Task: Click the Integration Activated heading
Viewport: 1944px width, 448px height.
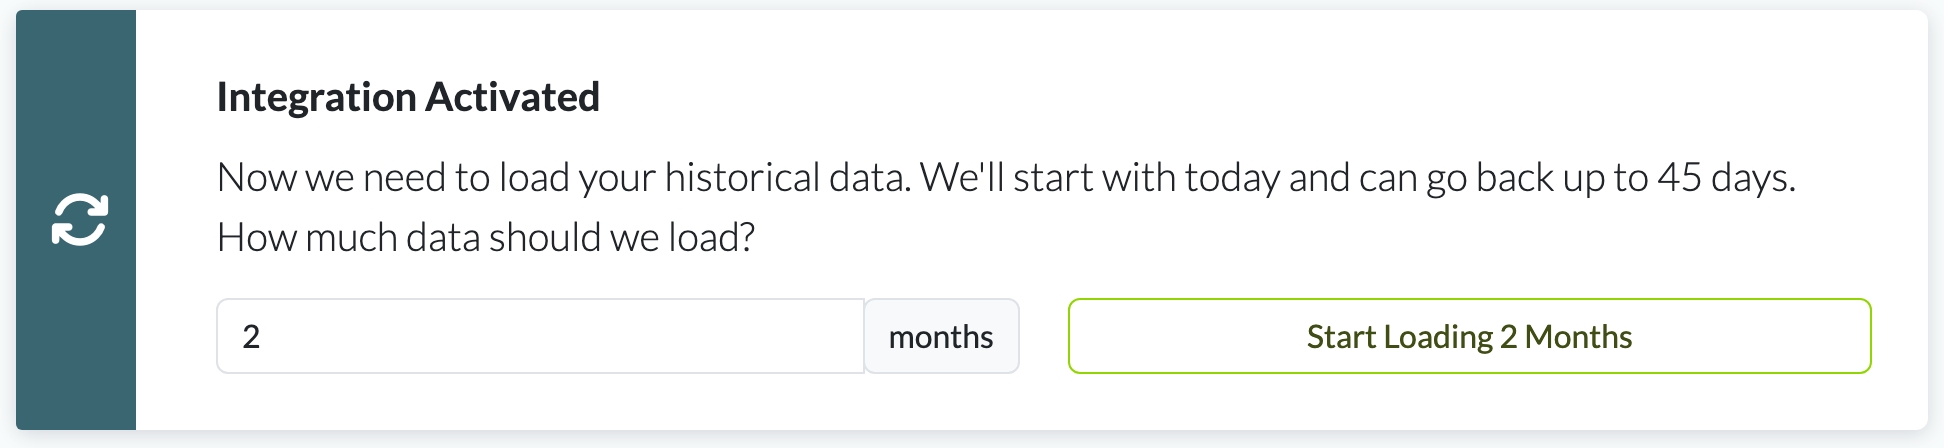Action: [x=408, y=97]
